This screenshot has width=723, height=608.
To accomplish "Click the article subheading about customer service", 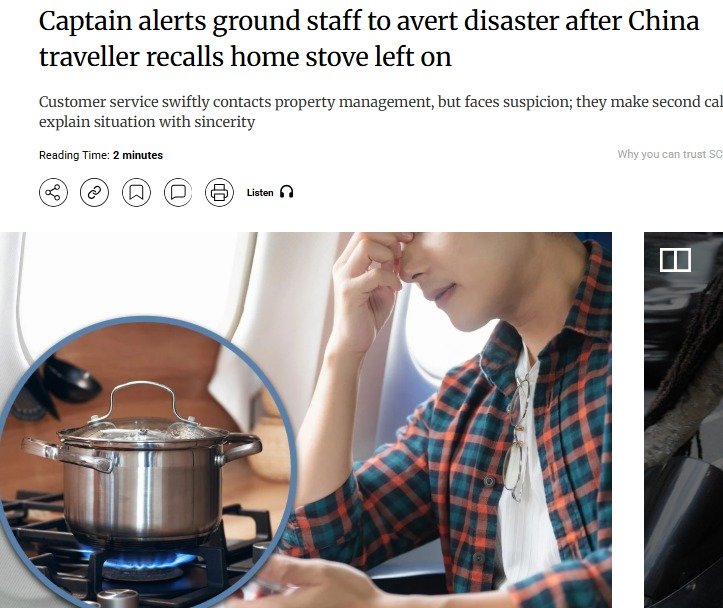I will 381,112.
